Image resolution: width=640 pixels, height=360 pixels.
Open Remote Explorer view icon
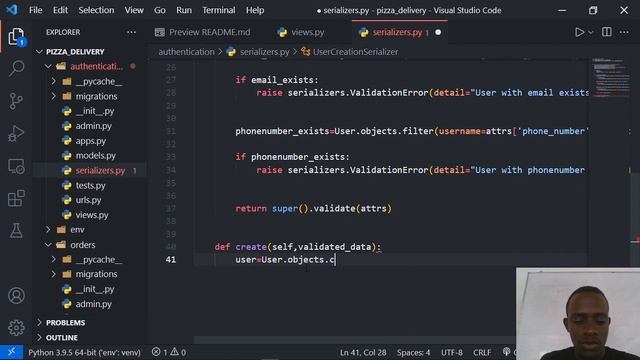coord(16,166)
